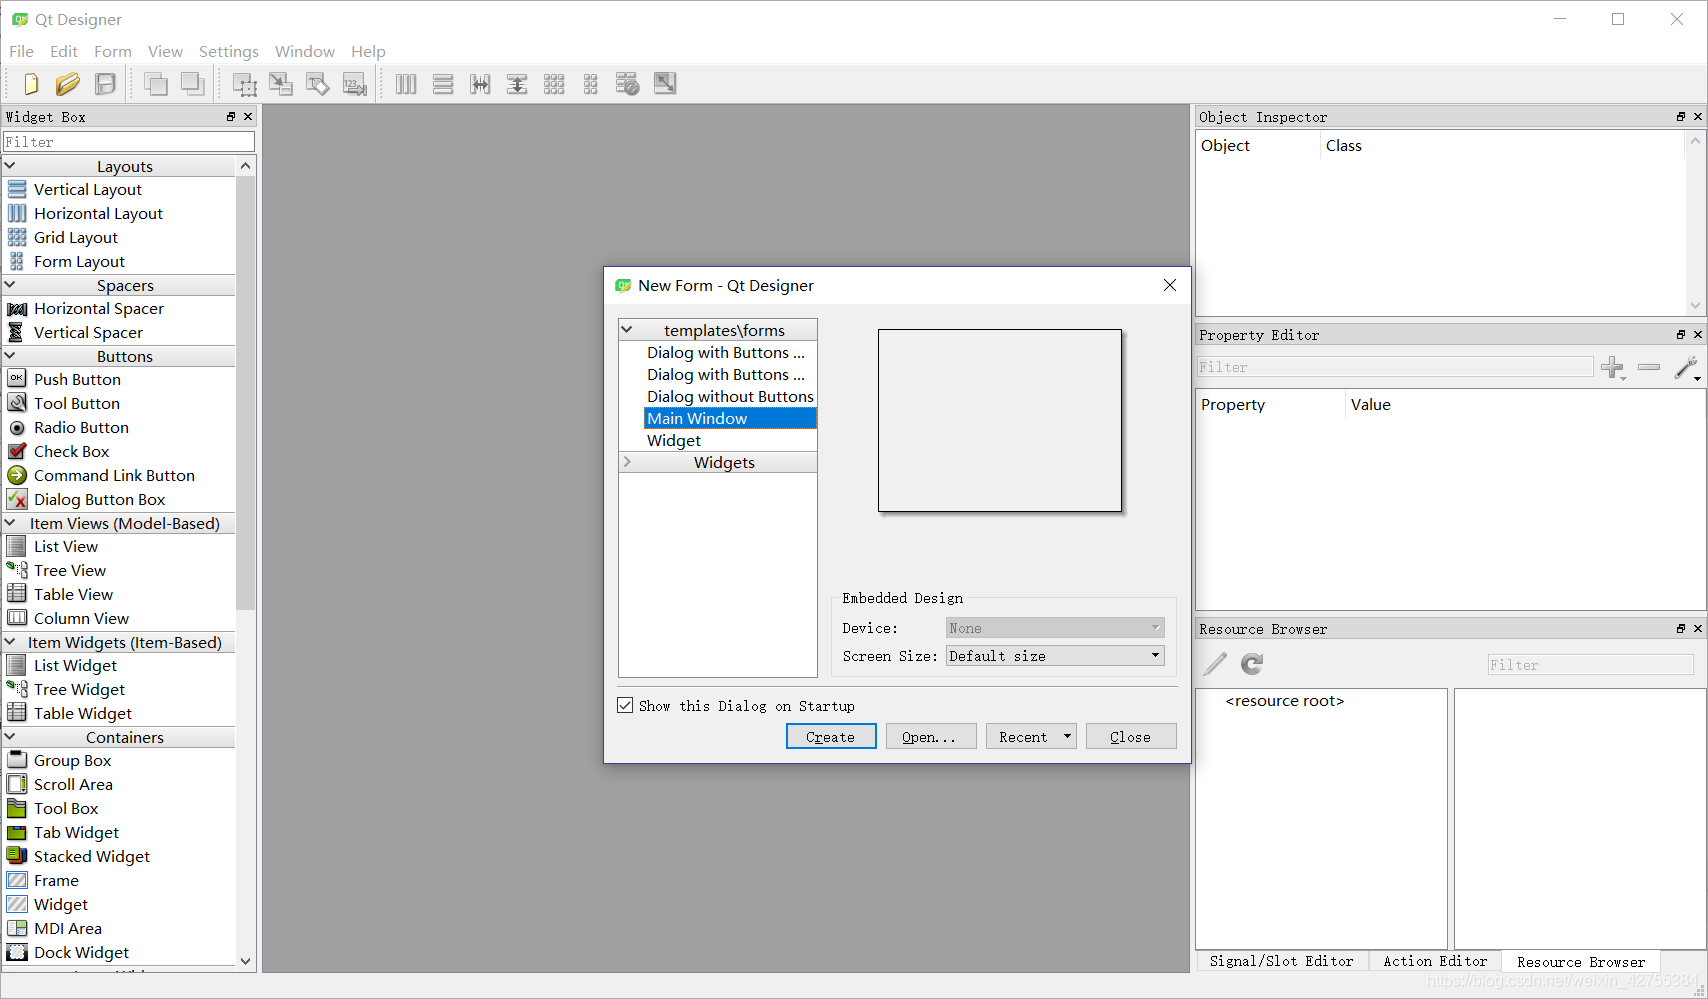Click the Adjust Size toolbar icon
Screen dimensions: 1708x999
[x=665, y=84]
